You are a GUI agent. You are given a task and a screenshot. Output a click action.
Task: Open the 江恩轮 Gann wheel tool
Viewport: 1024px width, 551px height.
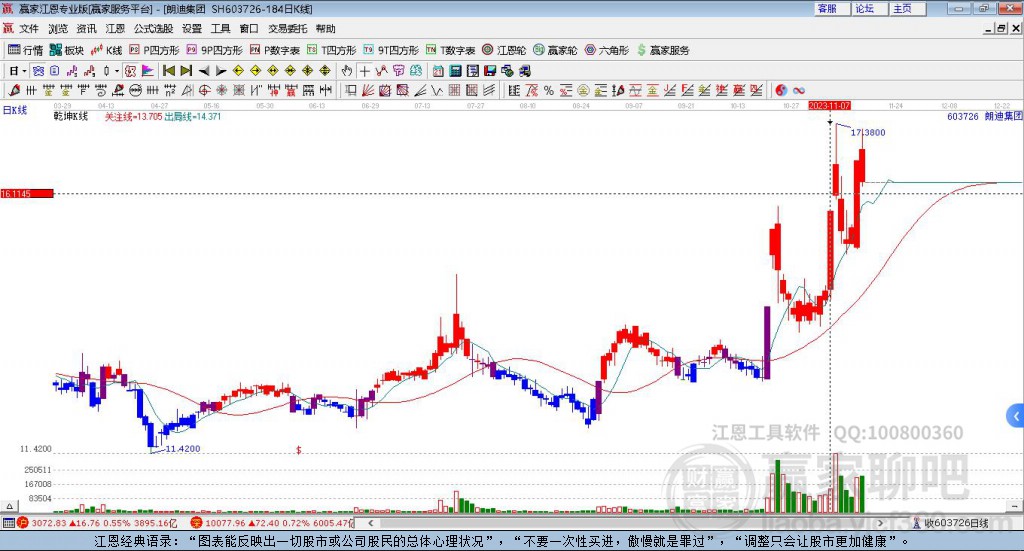point(504,50)
